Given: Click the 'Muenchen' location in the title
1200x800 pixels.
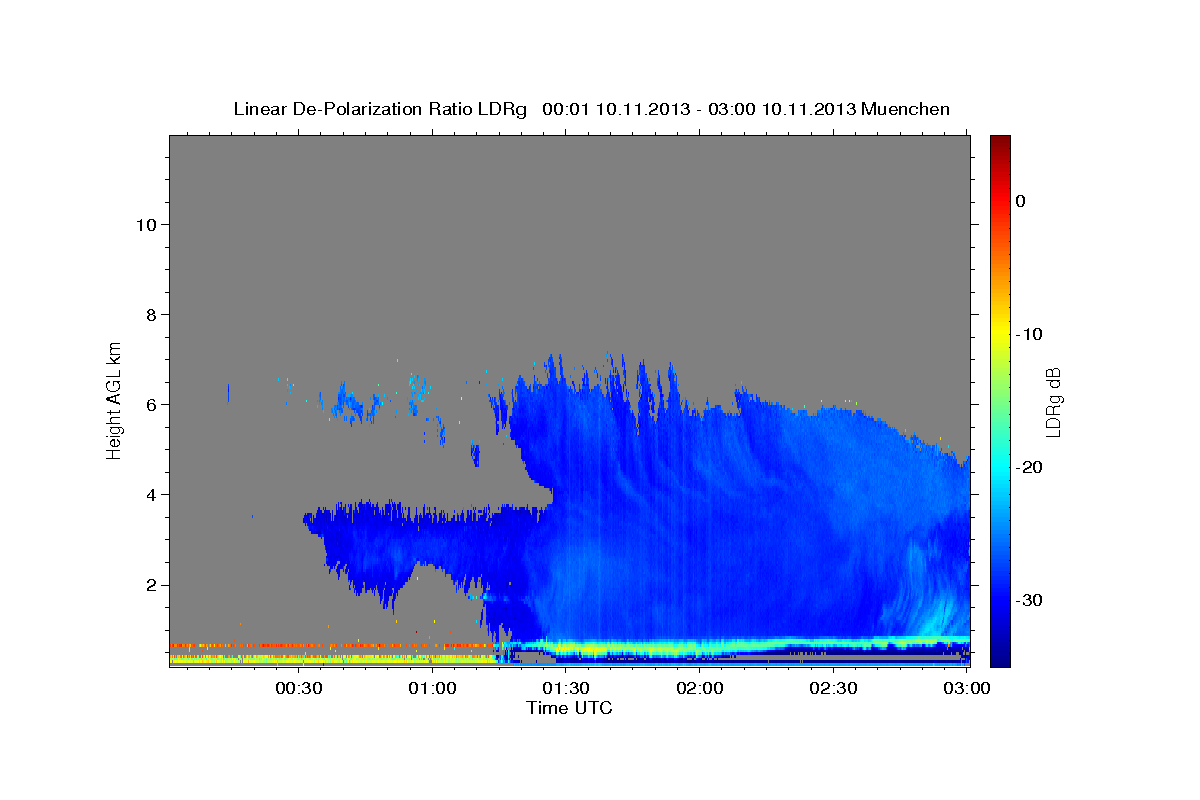Looking at the screenshot, I should pyautogui.click(x=906, y=108).
